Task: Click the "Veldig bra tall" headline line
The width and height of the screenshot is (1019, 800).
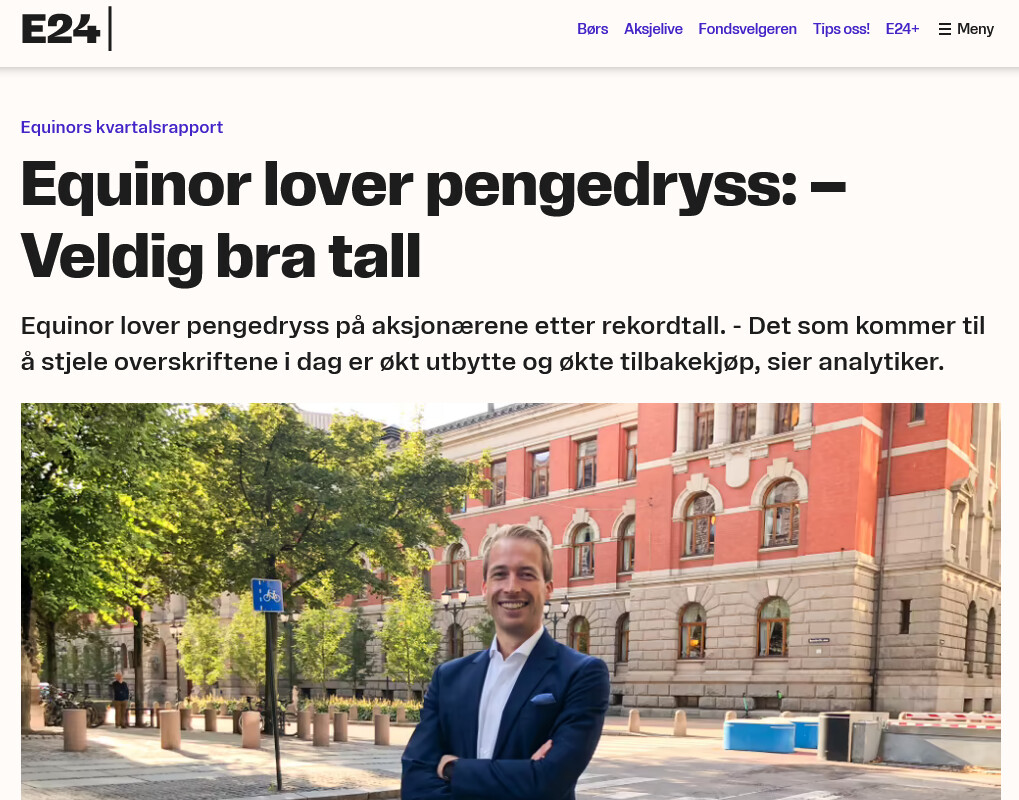Action: [x=221, y=257]
